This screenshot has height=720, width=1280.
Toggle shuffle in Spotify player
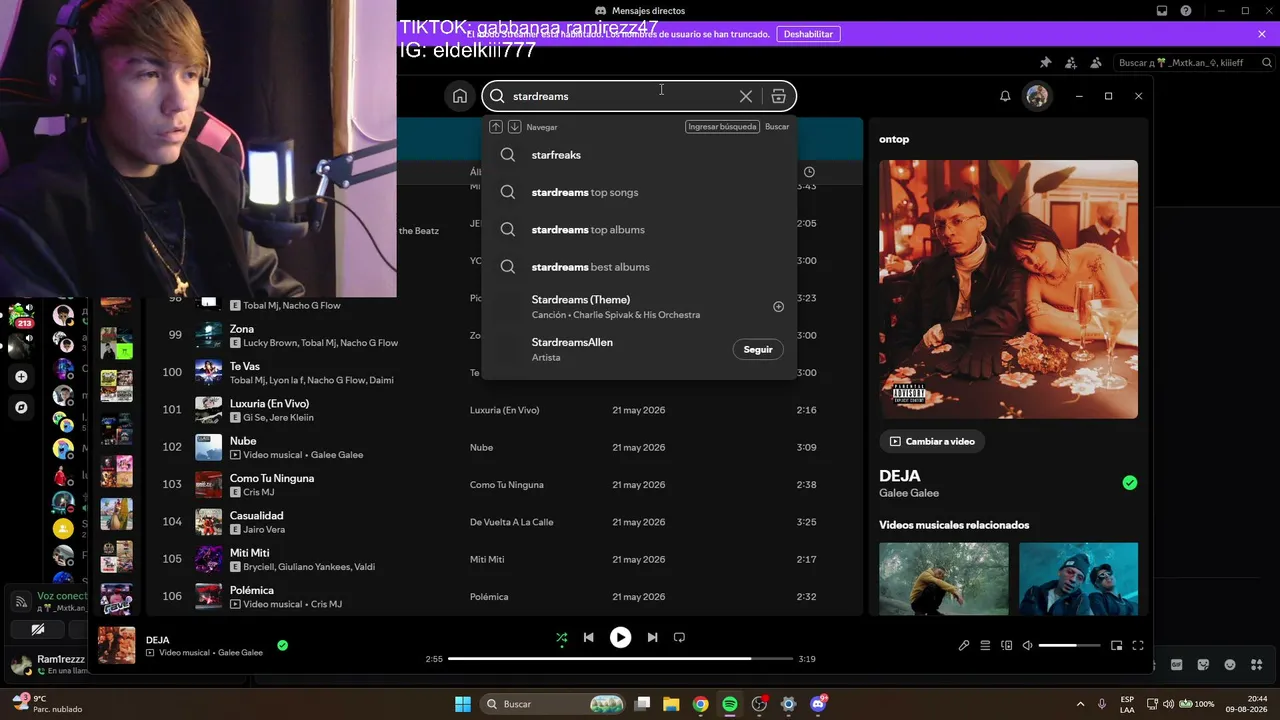[x=562, y=637]
